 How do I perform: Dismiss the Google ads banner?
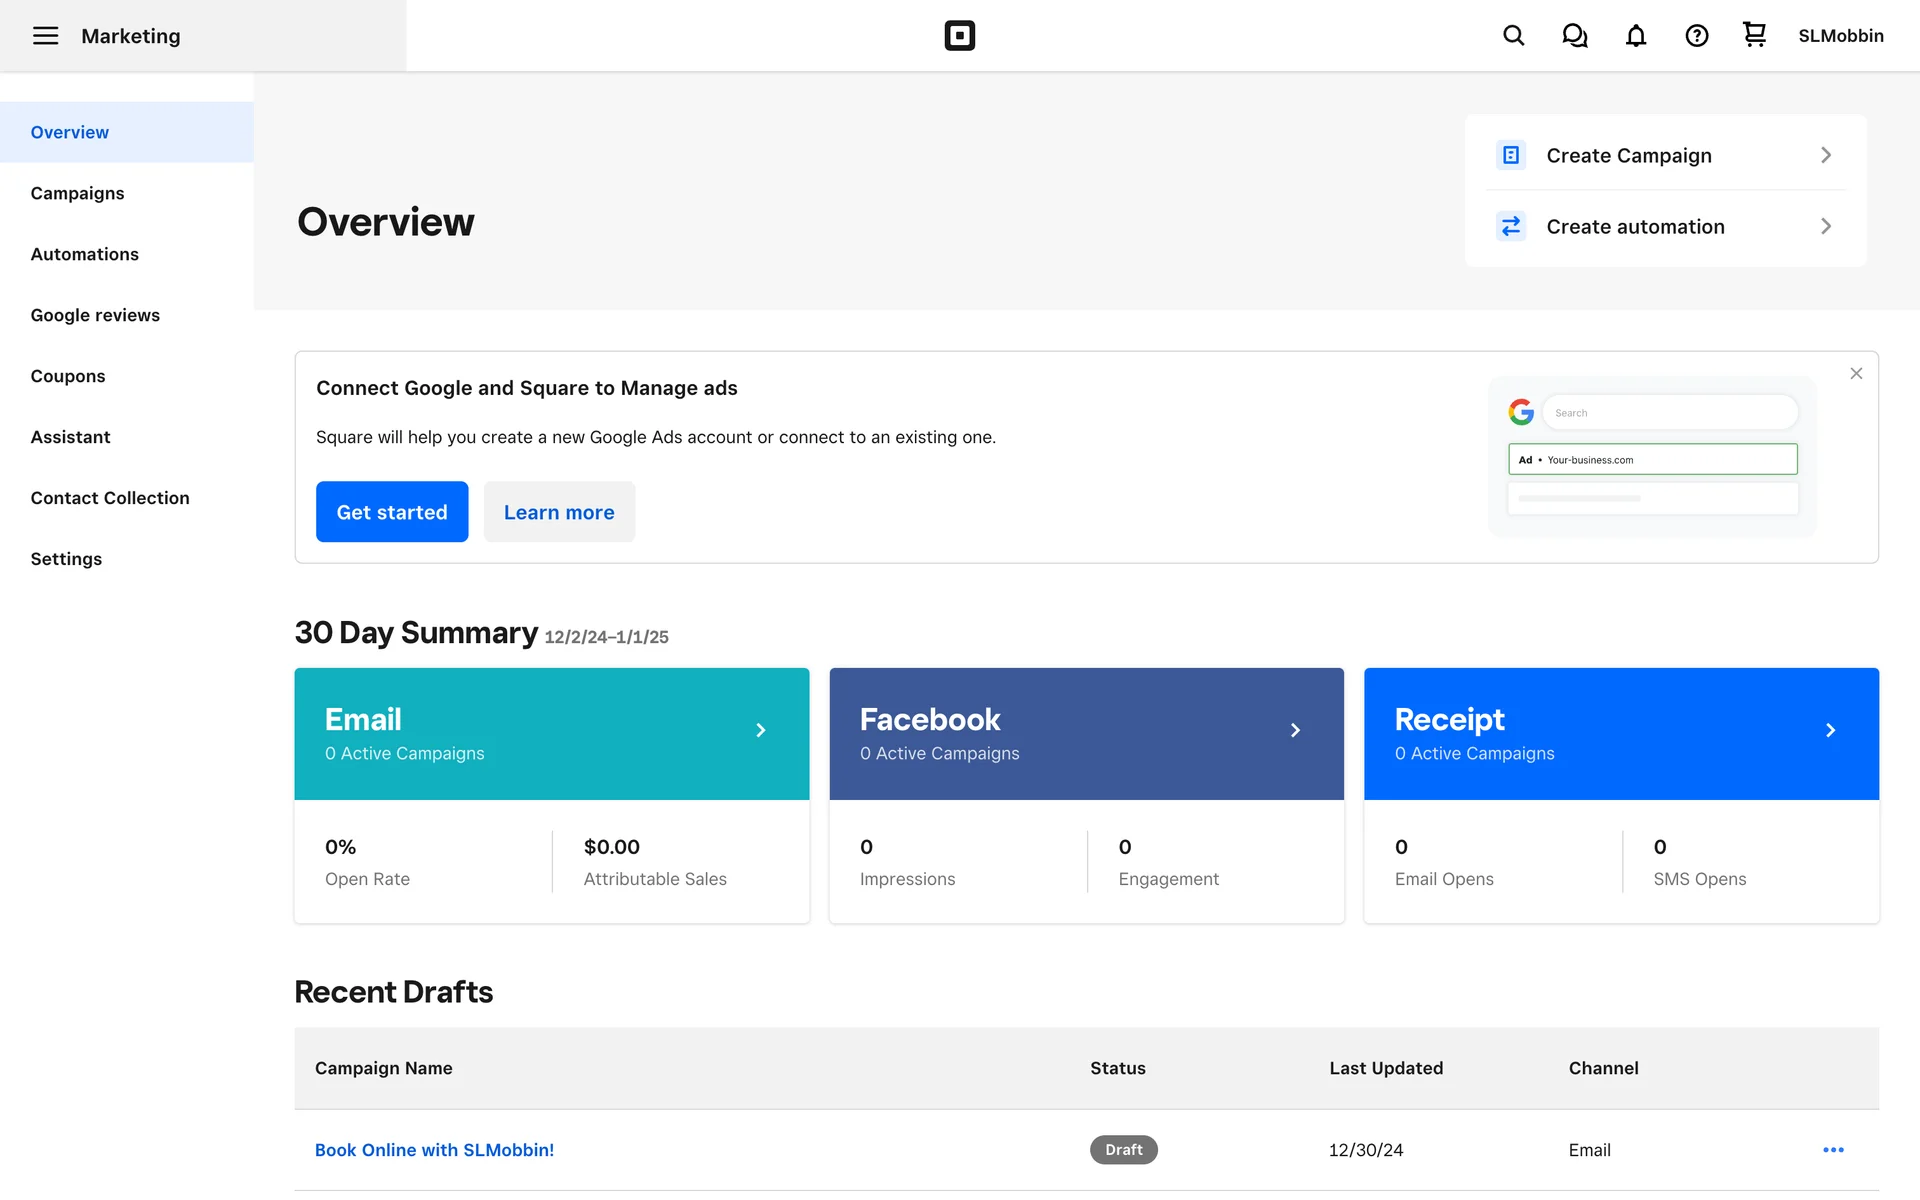tap(1856, 373)
